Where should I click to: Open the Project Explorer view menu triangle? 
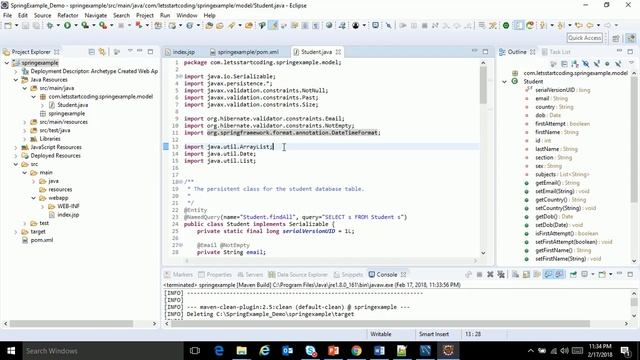click(x=130, y=51)
